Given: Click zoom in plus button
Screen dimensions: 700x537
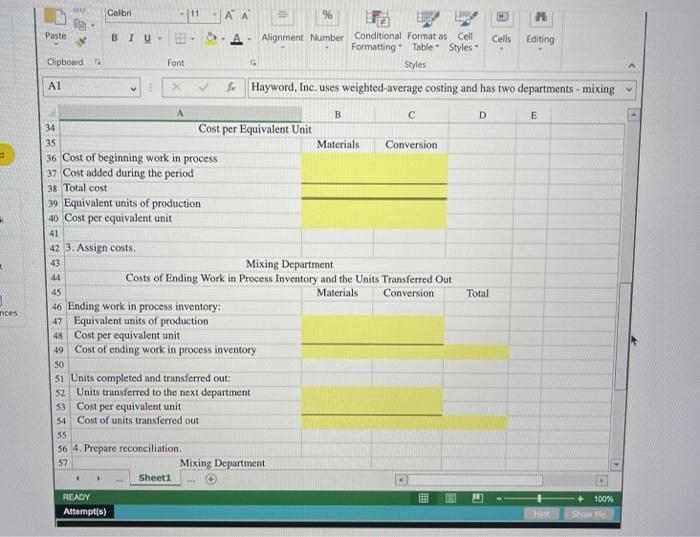Looking at the screenshot, I should tap(580, 499).
